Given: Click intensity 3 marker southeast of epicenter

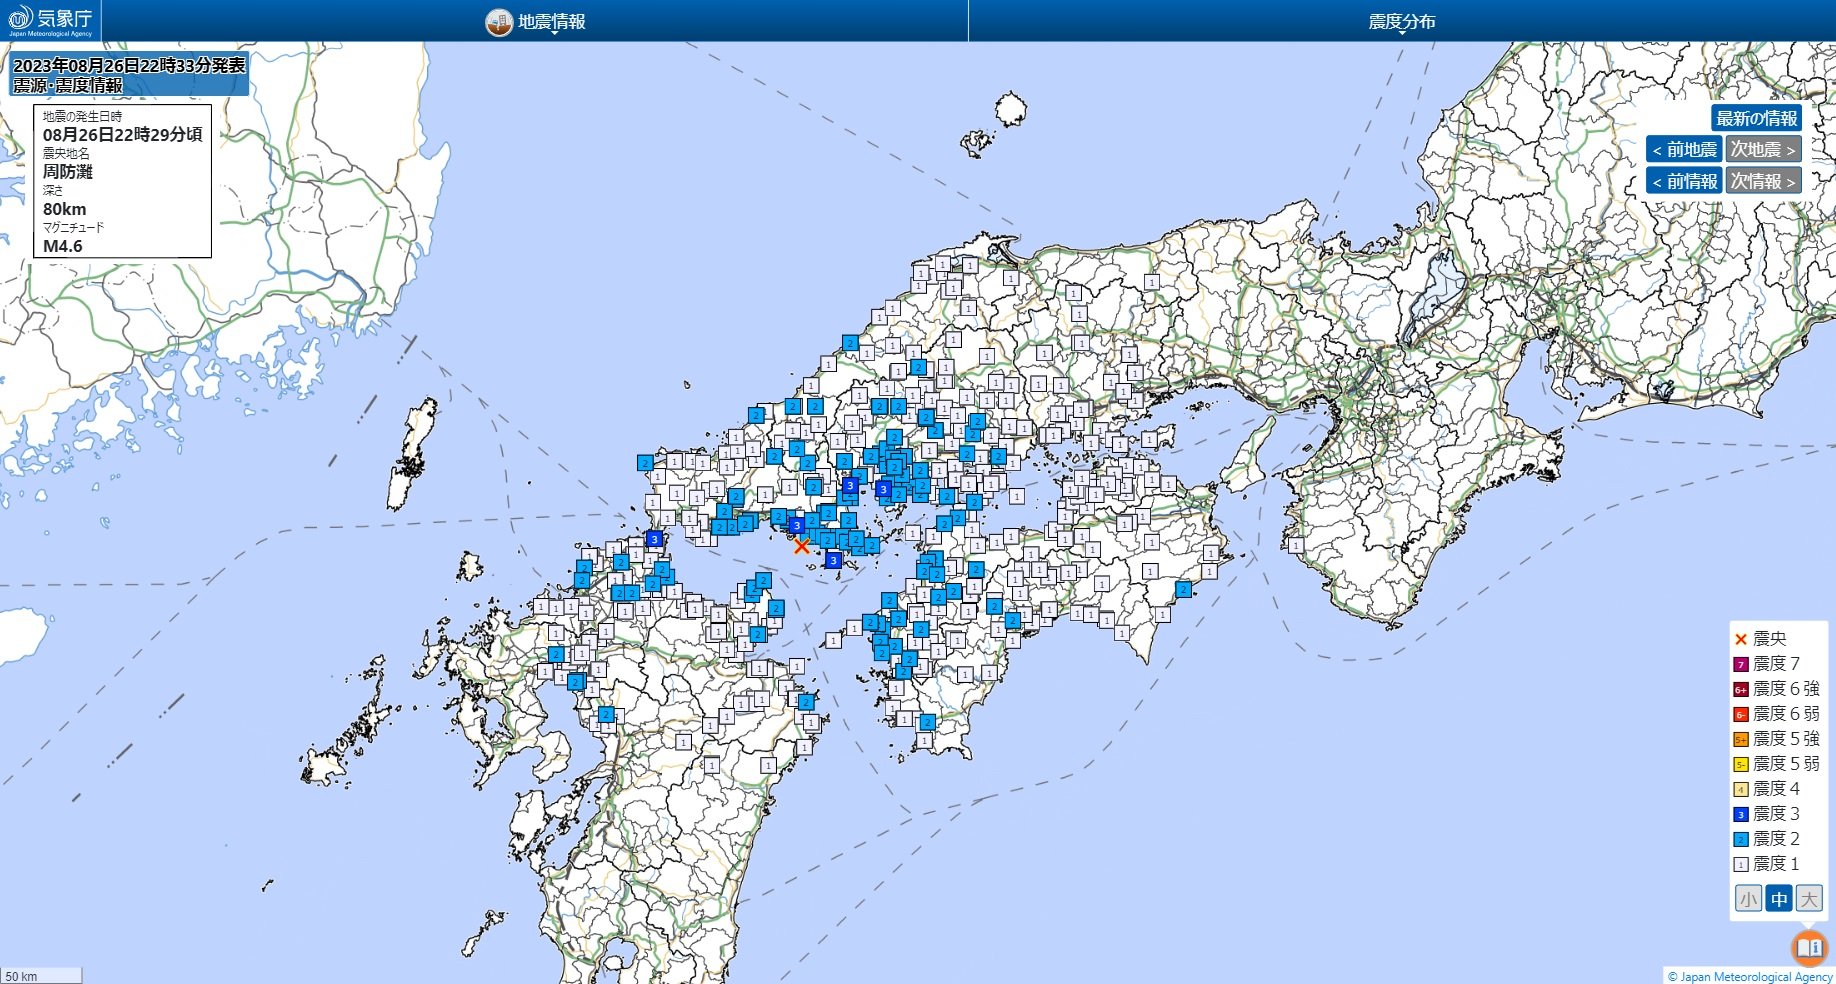Looking at the screenshot, I should point(833,560).
